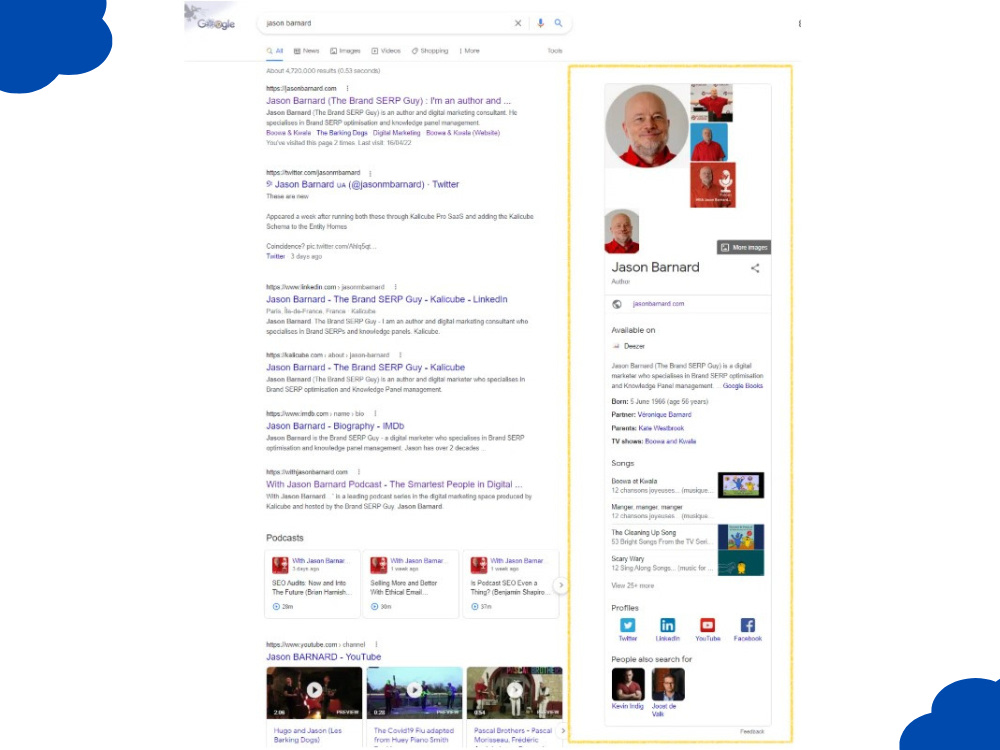This screenshot has height=750, width=1000.
Task: Select the All results tab
Action: (x=275, y=51)
